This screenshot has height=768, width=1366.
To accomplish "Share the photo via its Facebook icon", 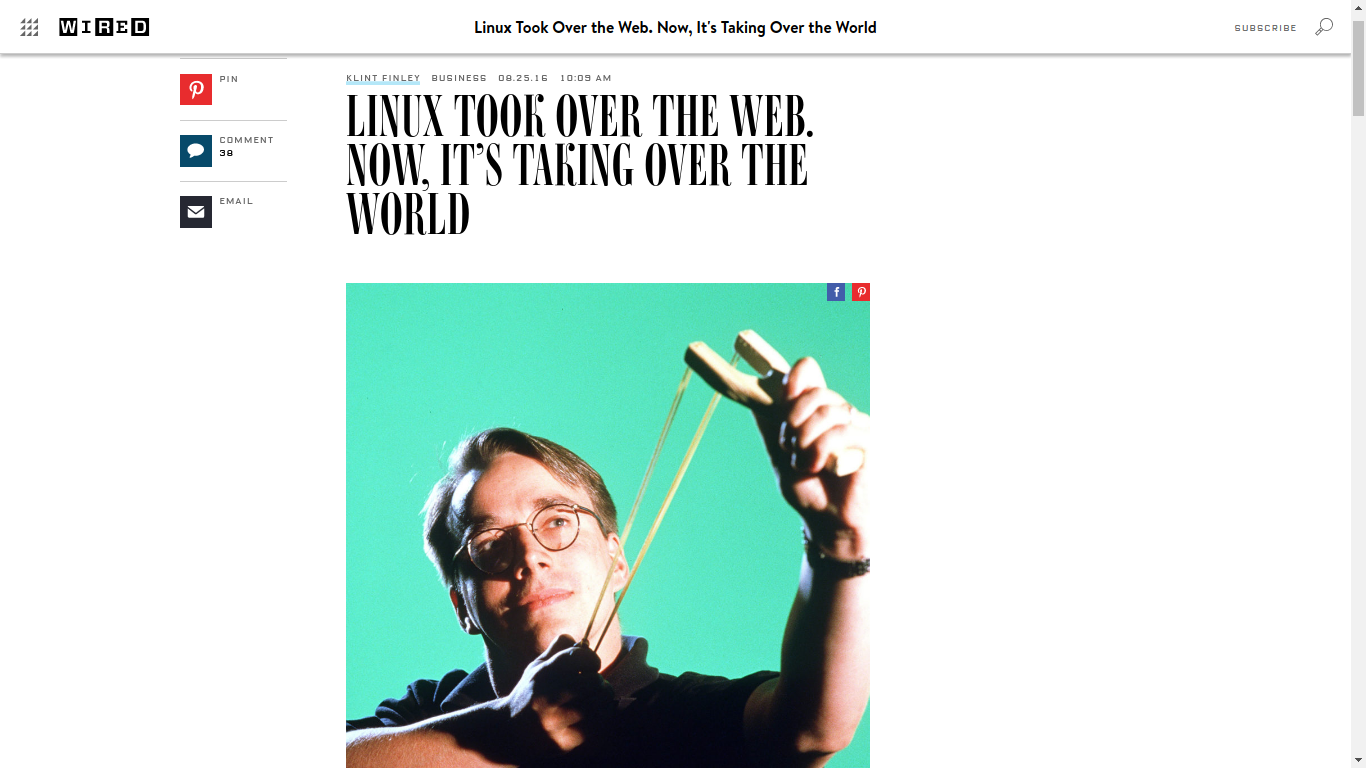I will (836, 292).
